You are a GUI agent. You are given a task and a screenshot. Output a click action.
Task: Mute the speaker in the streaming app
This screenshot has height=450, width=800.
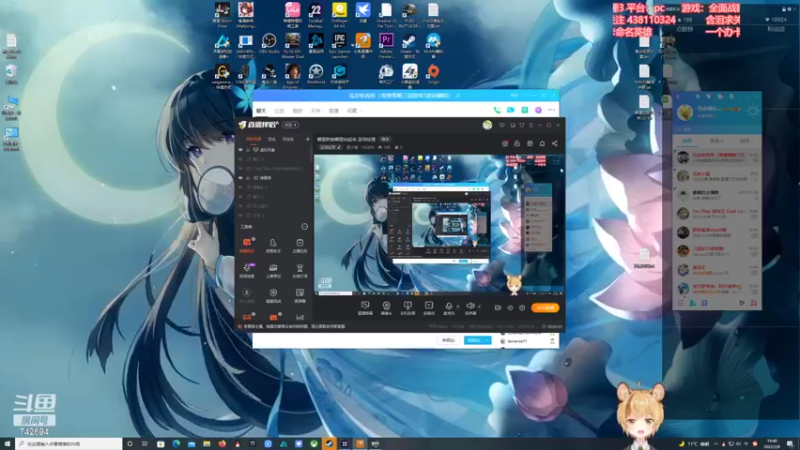tap(470, 306)
